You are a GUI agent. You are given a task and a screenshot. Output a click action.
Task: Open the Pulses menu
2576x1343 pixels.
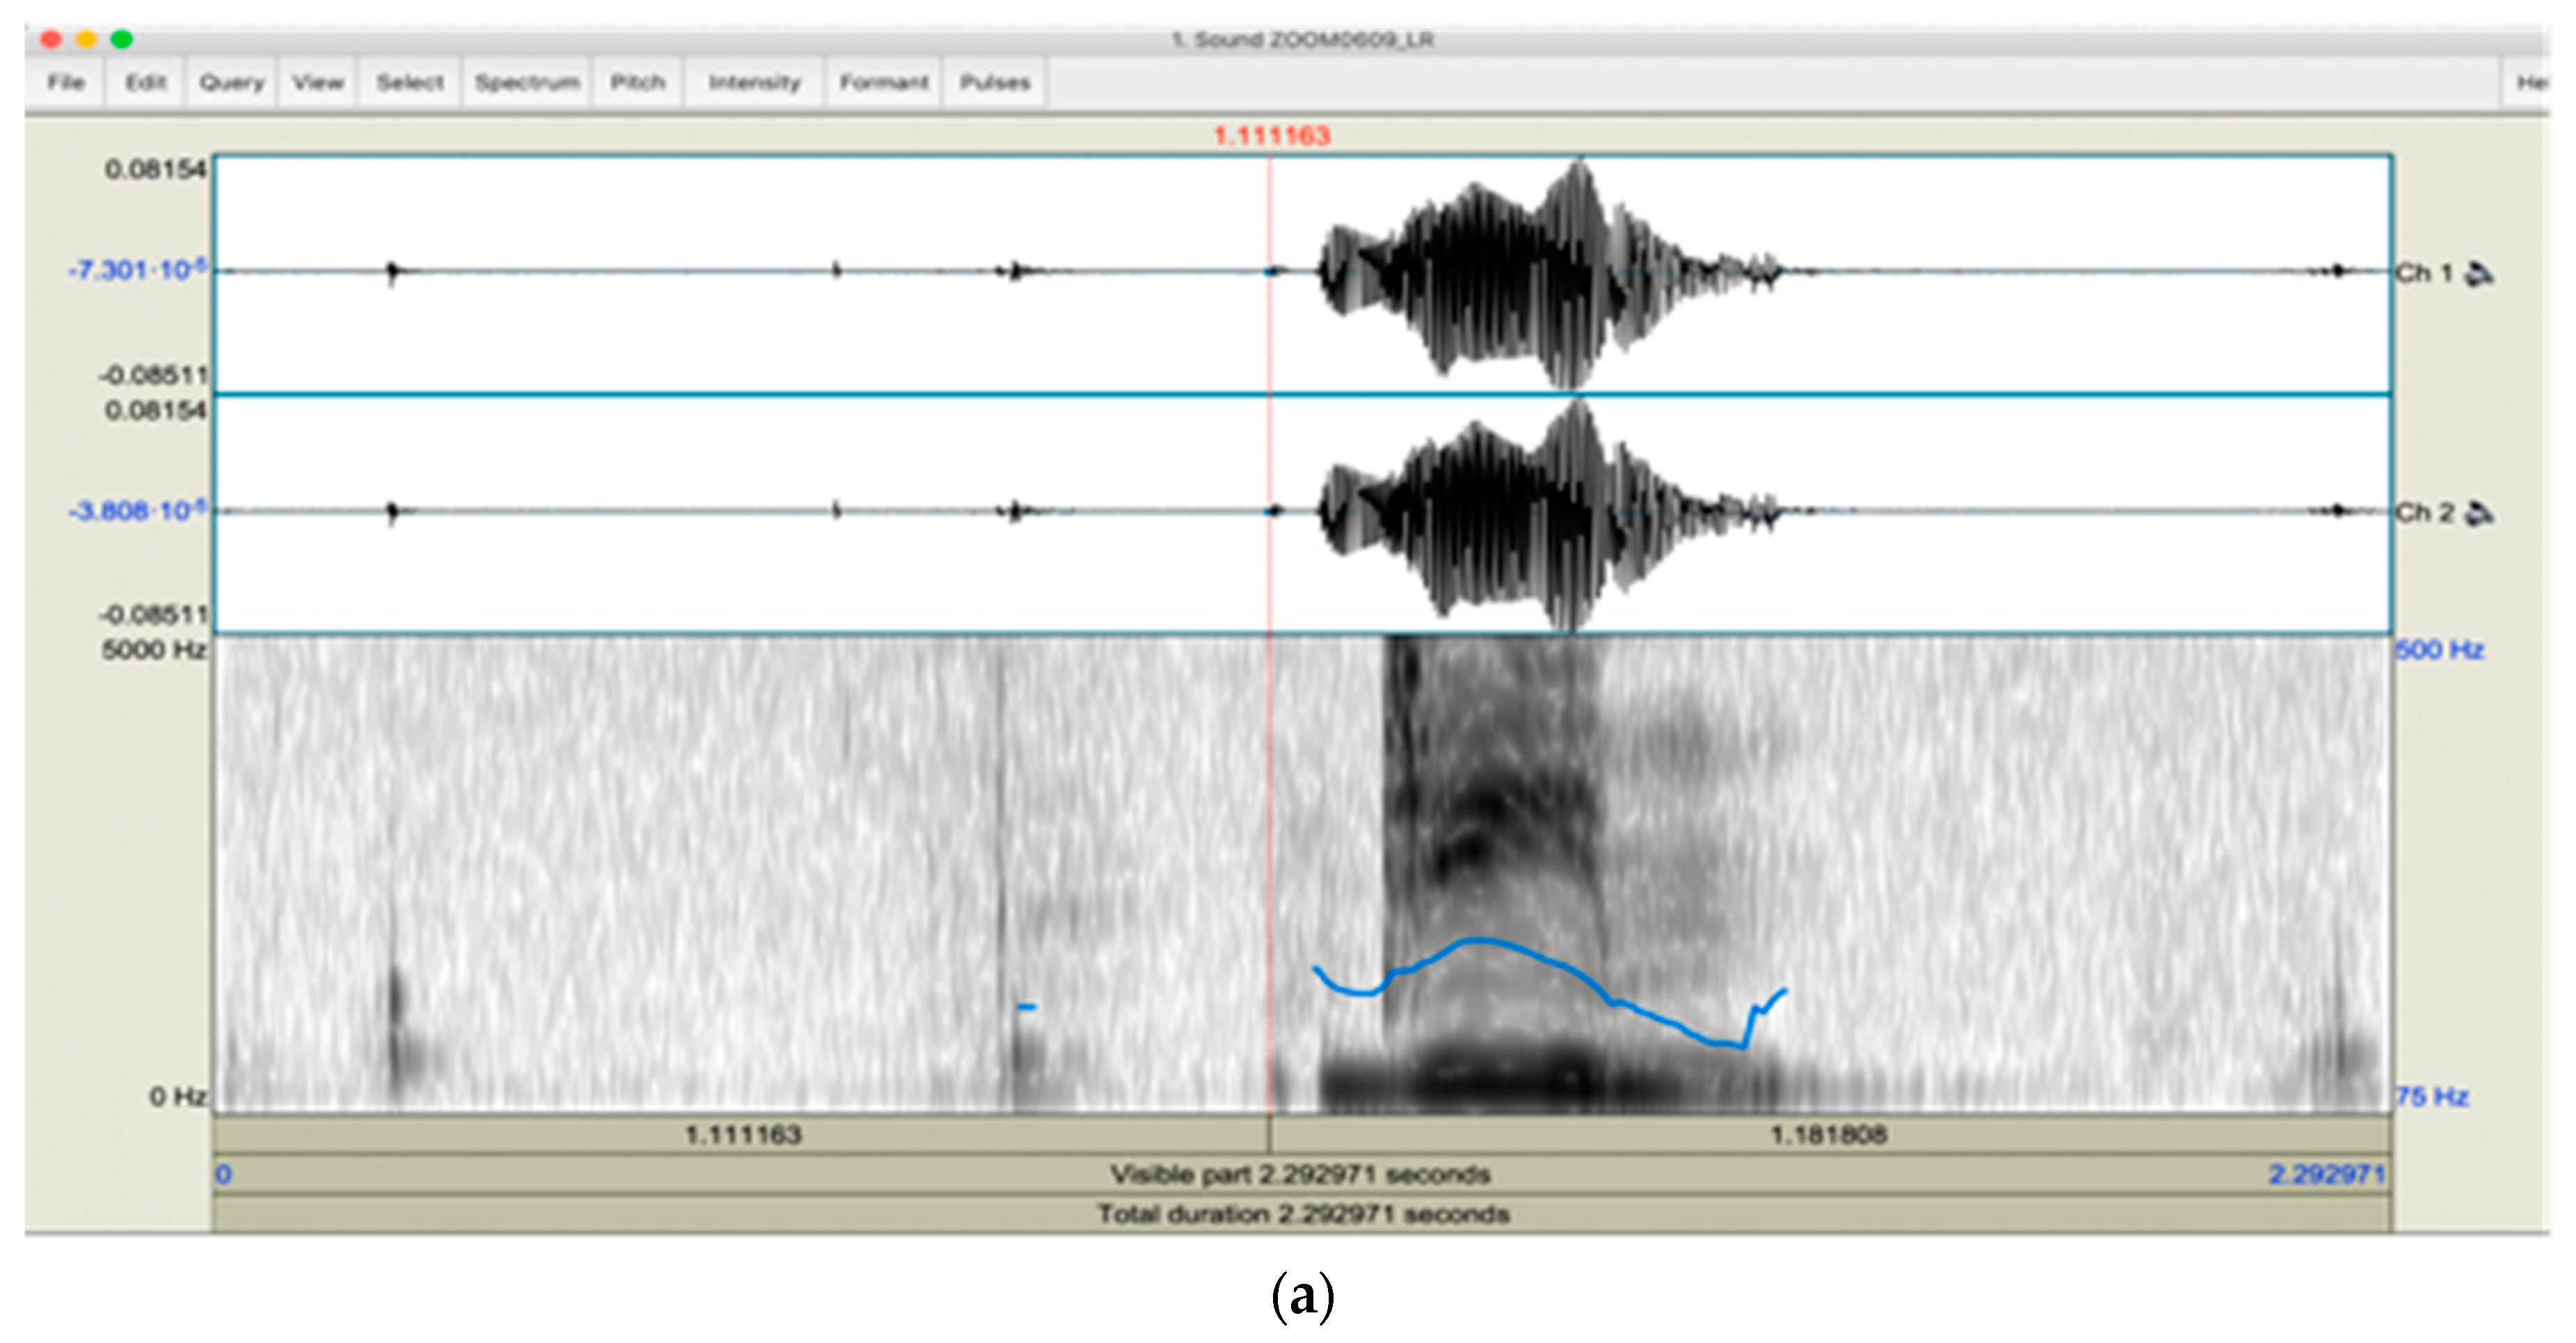(995, 82)
